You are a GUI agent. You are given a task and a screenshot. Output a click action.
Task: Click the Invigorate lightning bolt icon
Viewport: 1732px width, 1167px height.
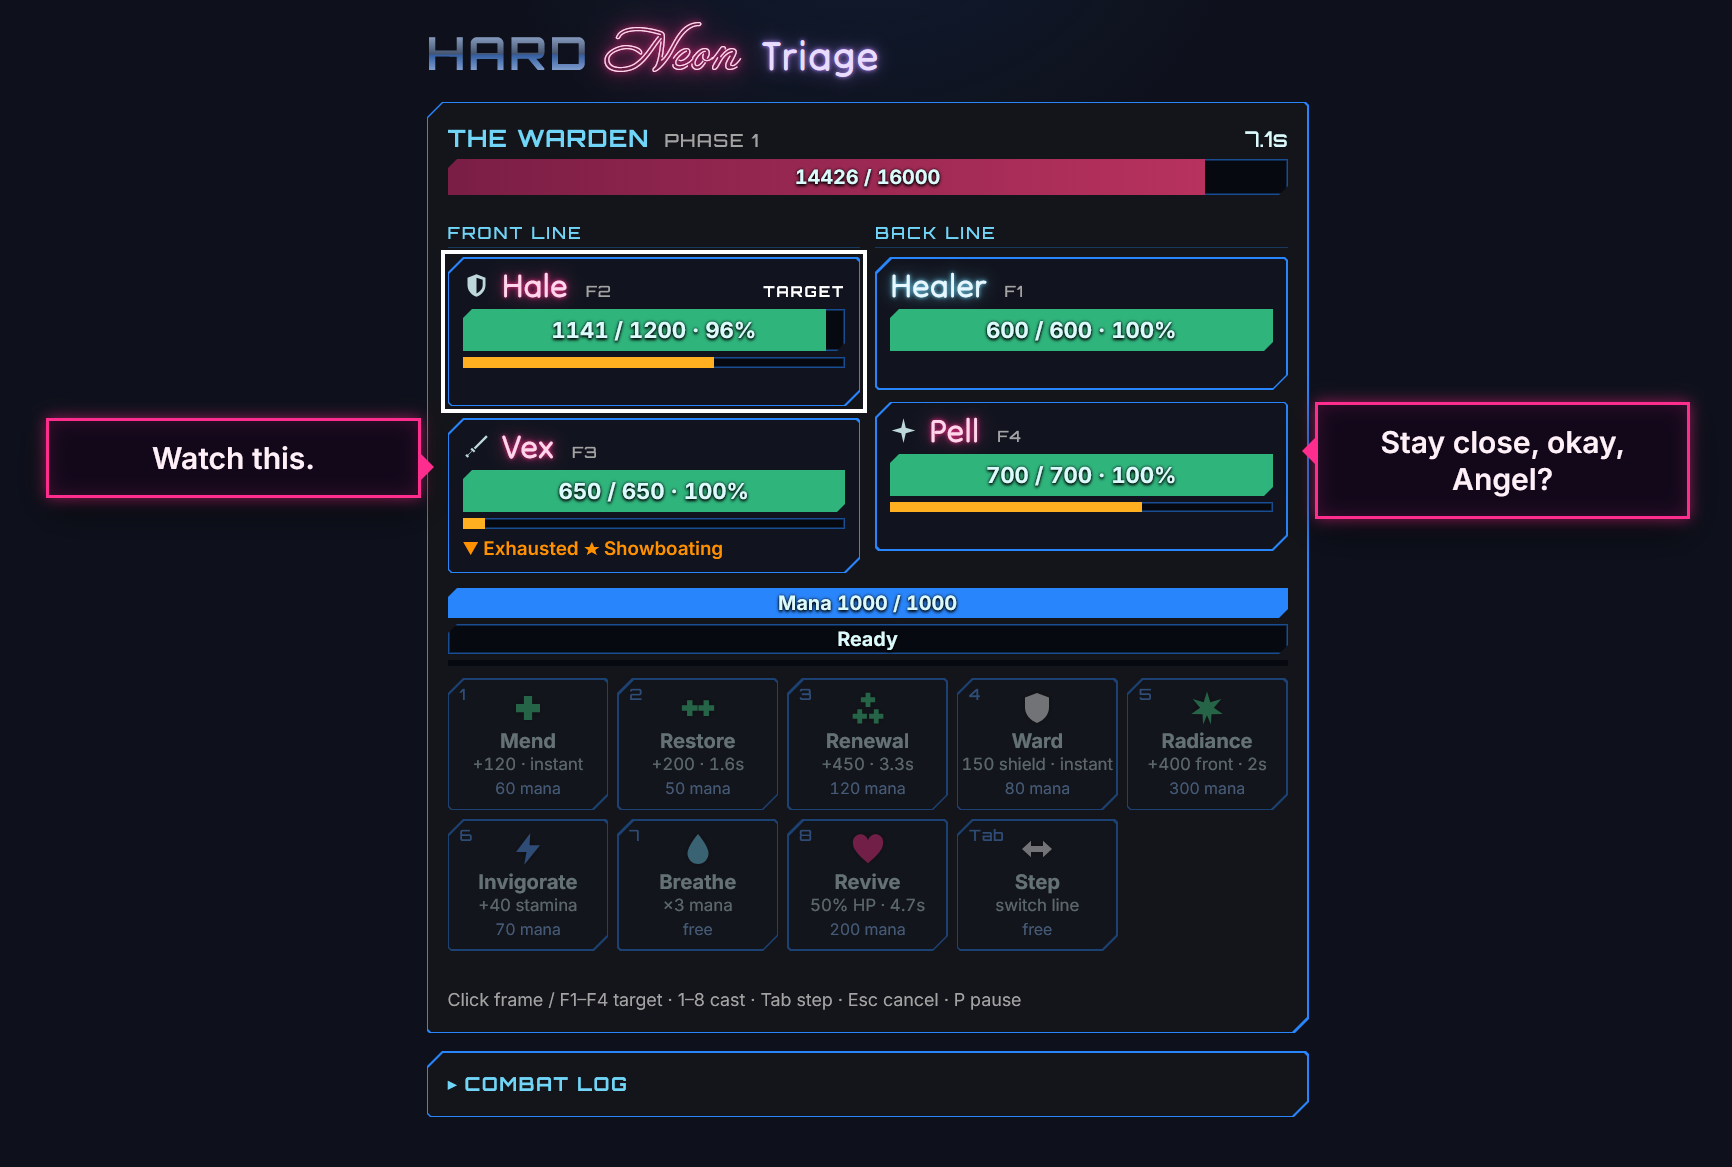point(527,849)
